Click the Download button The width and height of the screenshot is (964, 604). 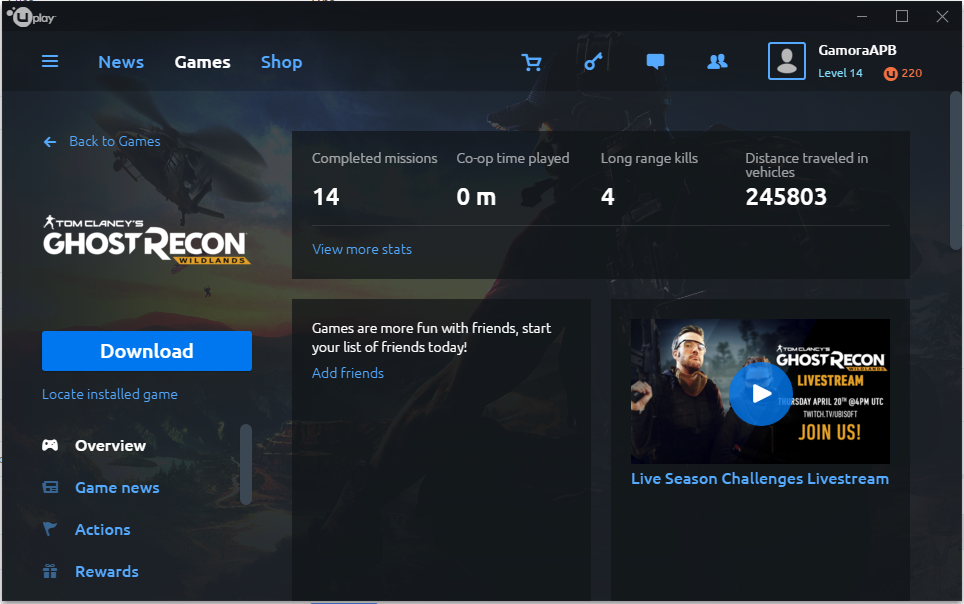147,351
